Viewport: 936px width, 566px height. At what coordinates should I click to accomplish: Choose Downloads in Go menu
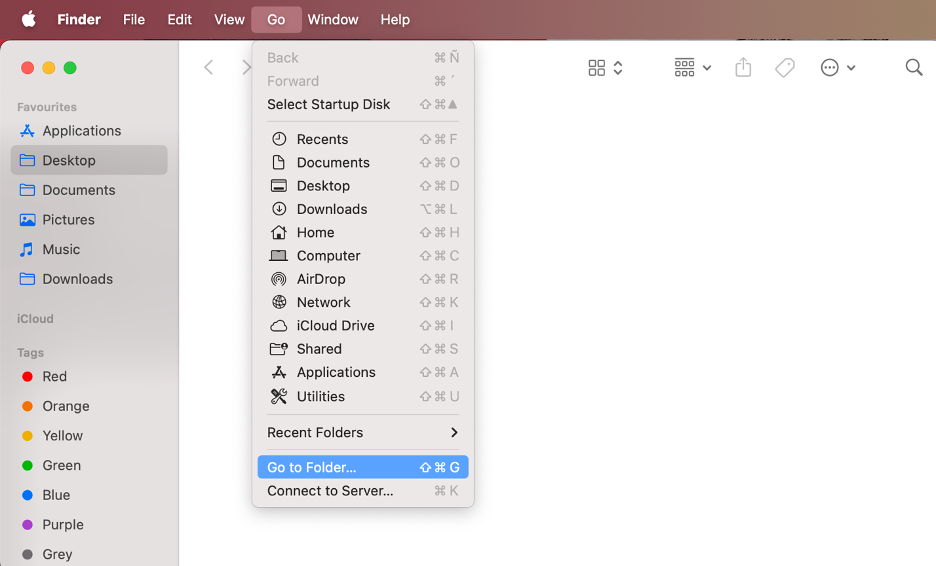pyautogui.click(x=363, y=209)
